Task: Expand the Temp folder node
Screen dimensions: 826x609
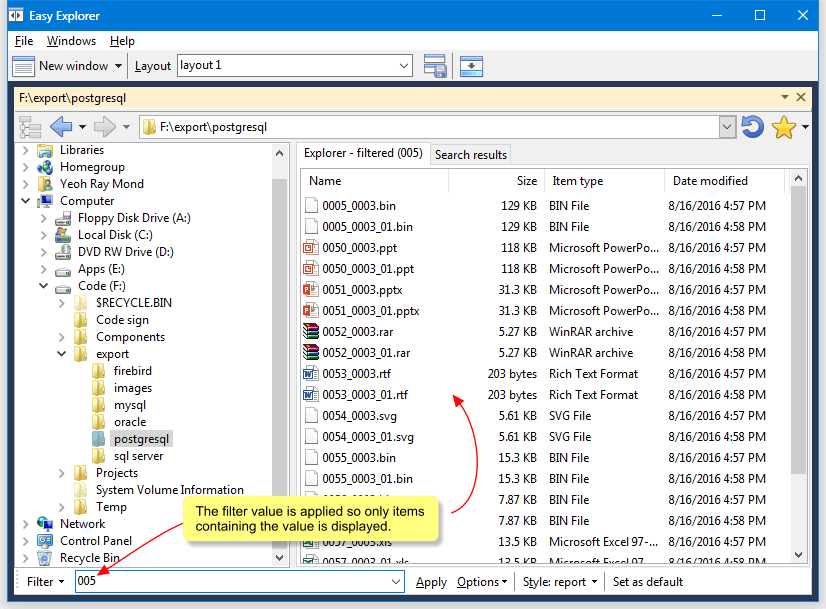Action: pos(62,507)
